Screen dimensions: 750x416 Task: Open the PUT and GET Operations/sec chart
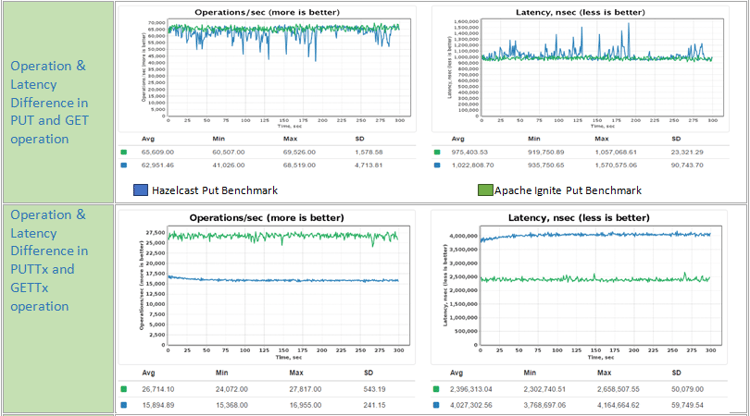click(x=267, y=69)
